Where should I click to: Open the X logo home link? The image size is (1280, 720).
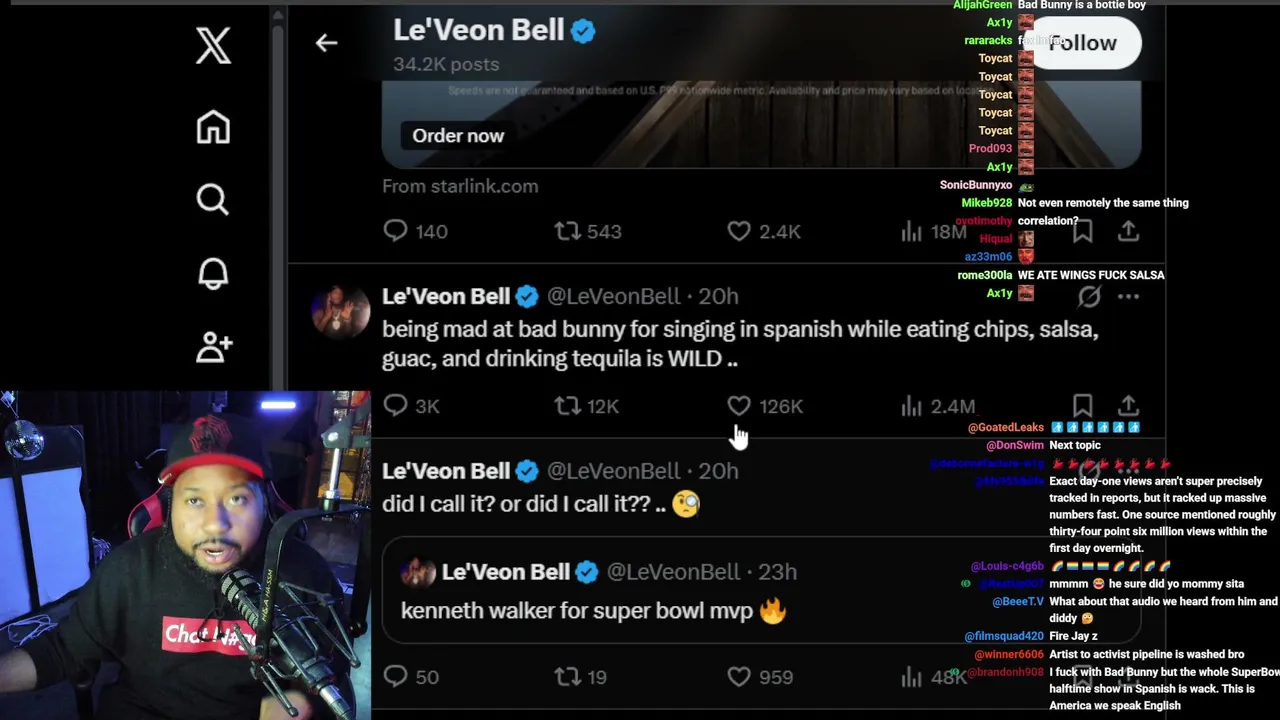click(213, 46)
